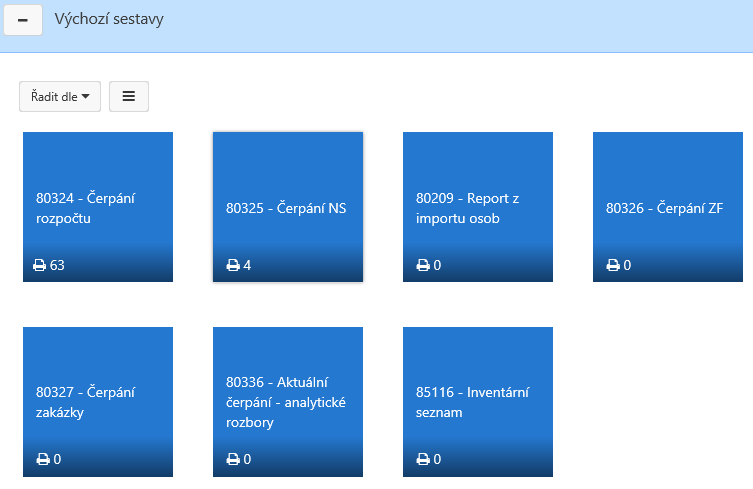Open 80336 - Aktuální čerpání analytické rozbory tile
The height and width of the screenshot is (489, 753).
(288, 402)
